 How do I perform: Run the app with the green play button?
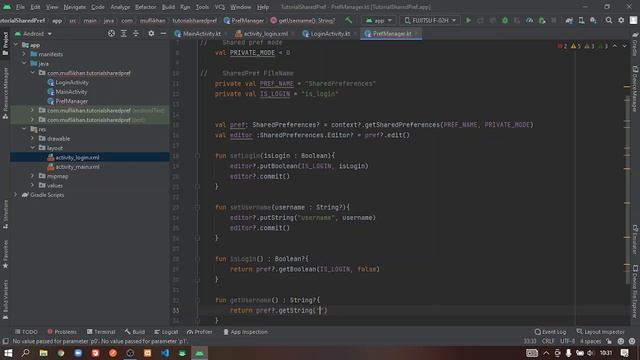(469, 20)
